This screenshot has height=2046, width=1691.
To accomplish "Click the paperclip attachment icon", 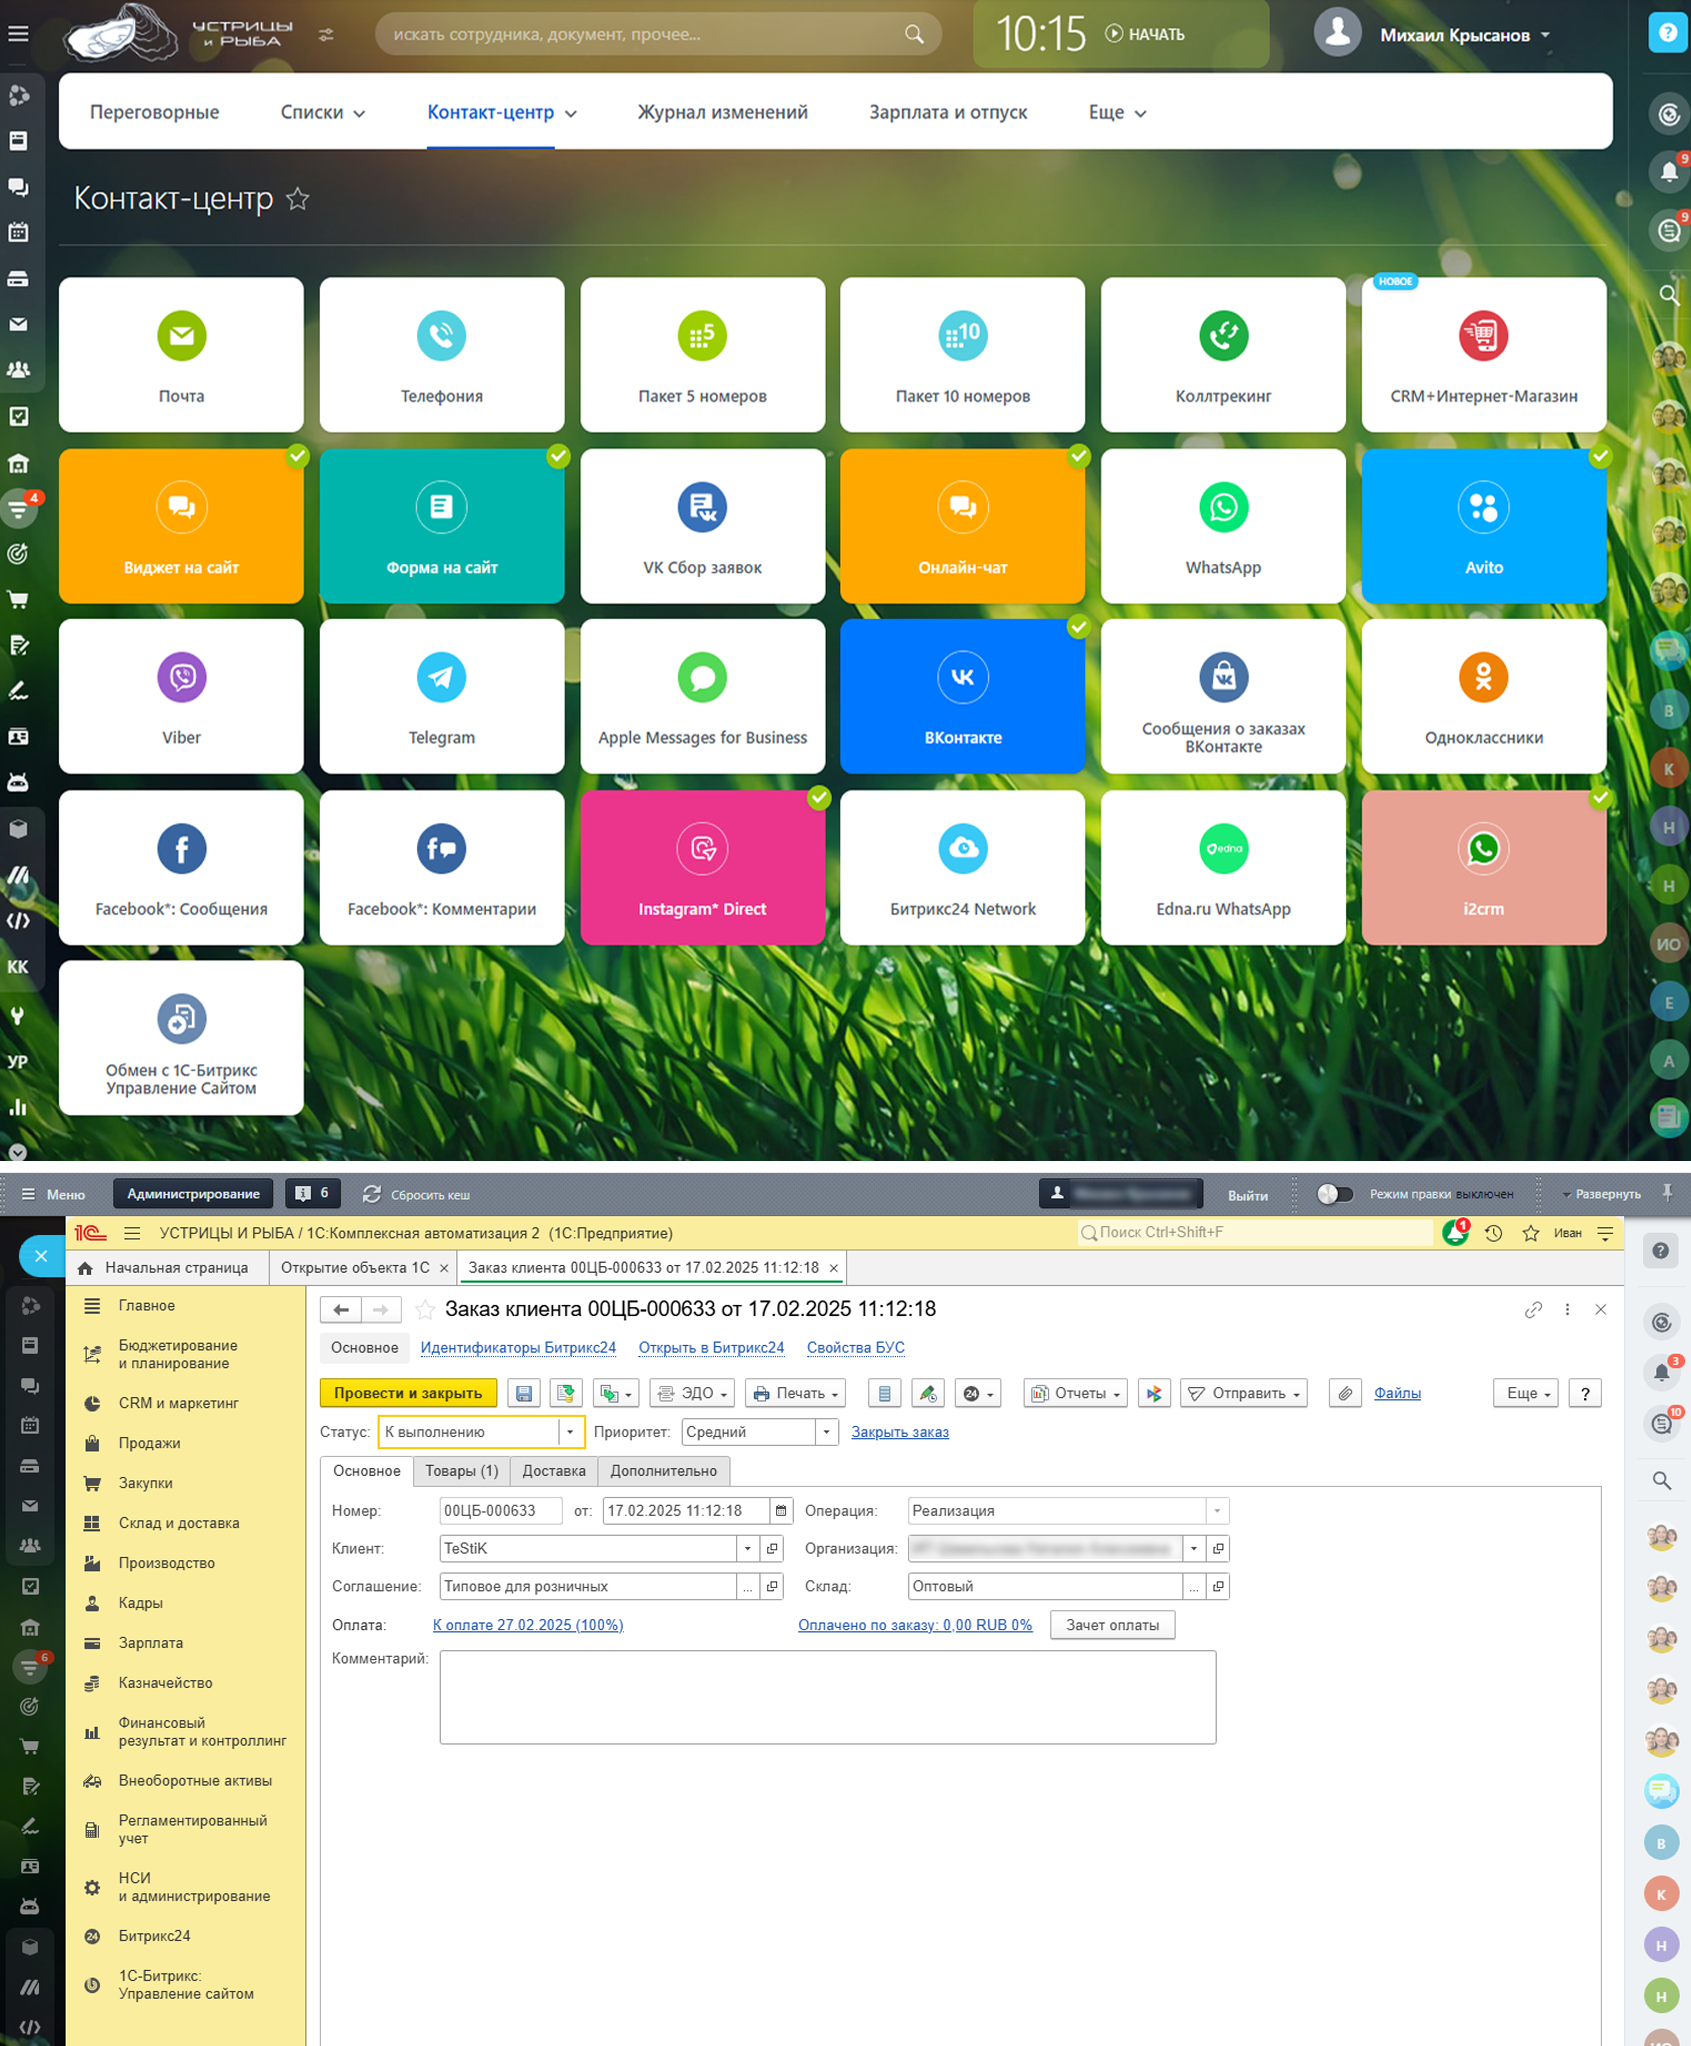I will (x=1345, y=1393).
